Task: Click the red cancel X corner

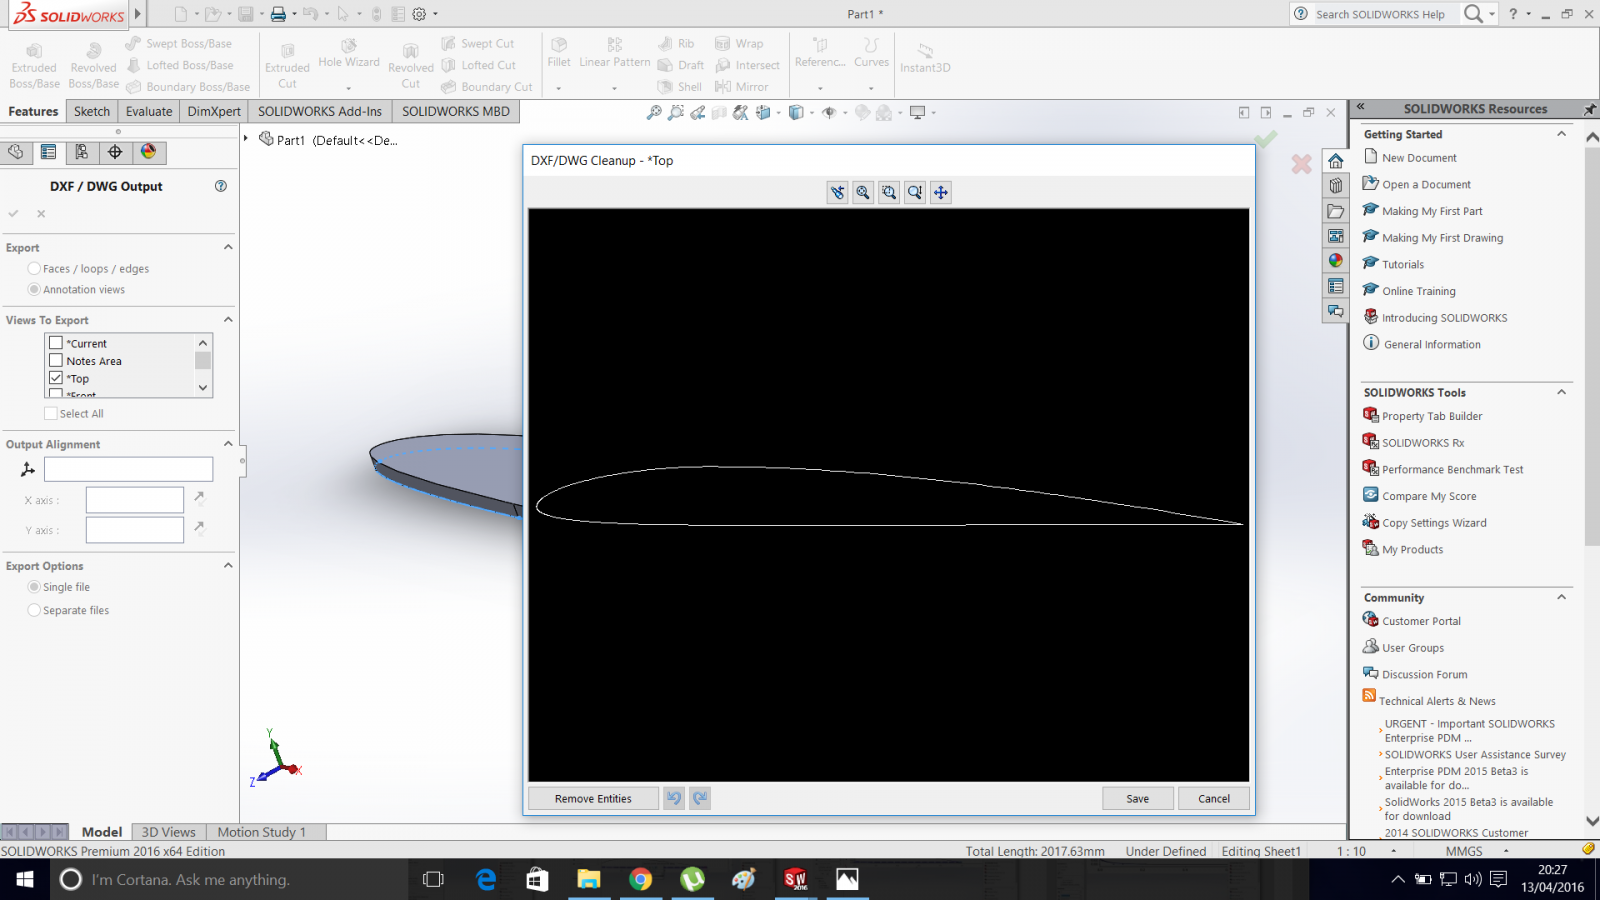Action: click(1301, 164)
